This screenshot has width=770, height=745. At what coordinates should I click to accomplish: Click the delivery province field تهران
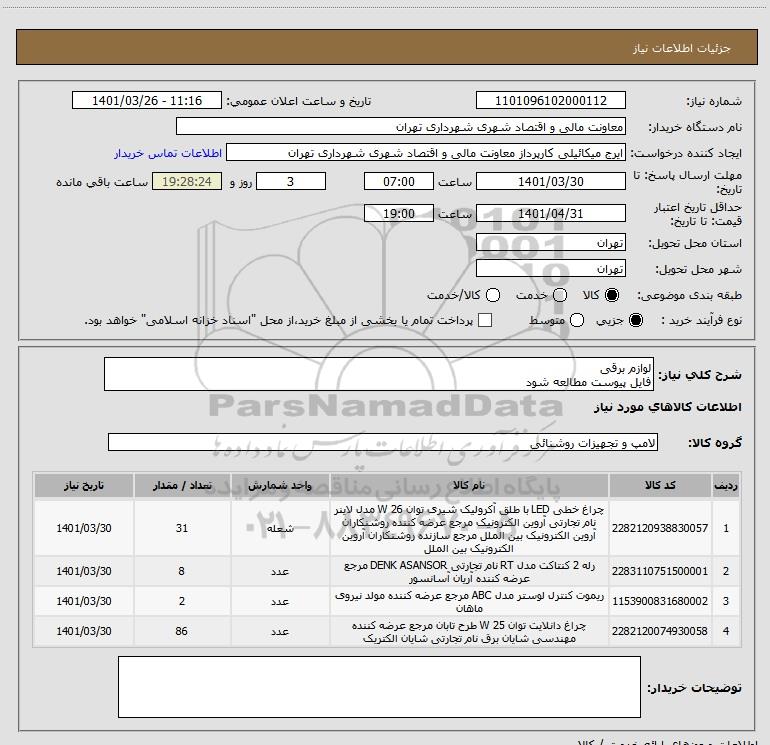550,243
